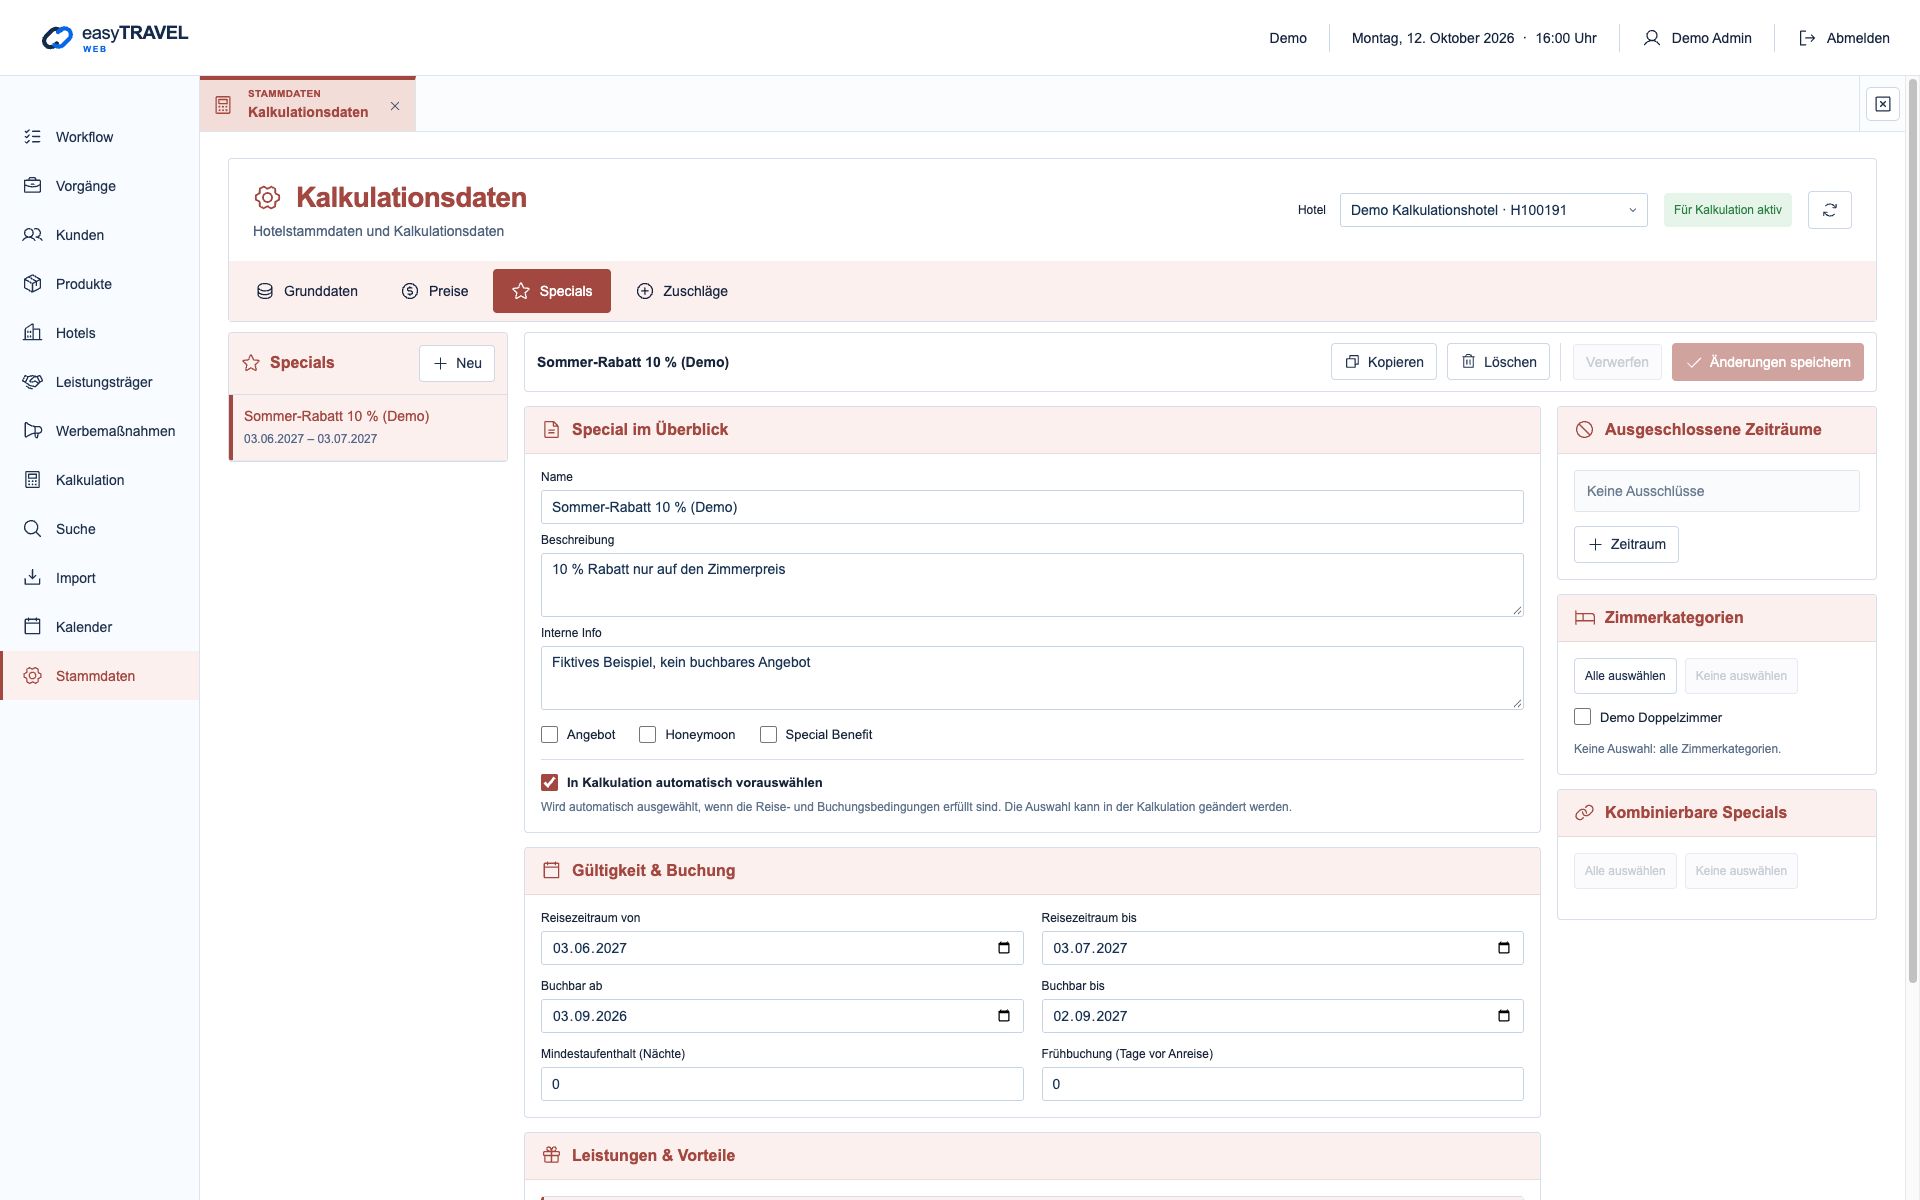Switch to the Grunddaten tab
This screenshot has width=1920, height=1200.
point(307,291)
